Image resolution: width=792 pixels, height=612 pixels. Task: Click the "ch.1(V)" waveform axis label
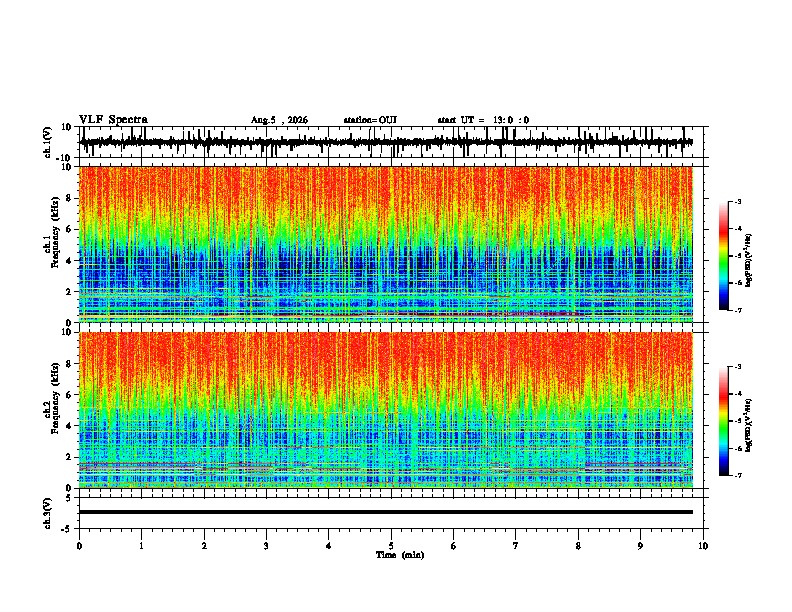(48, 142)
